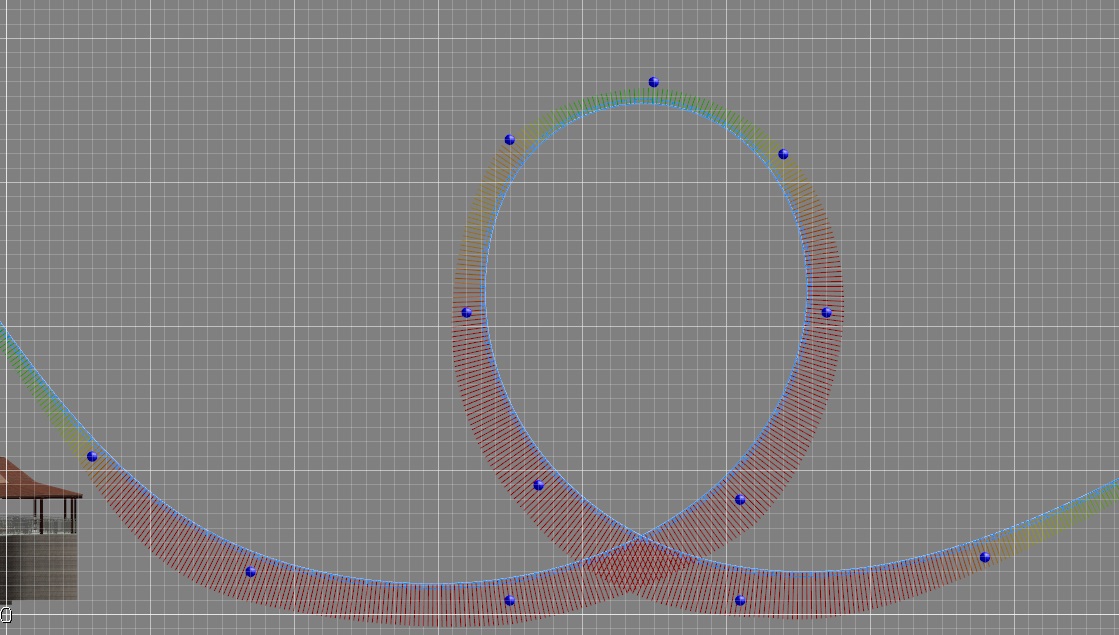Click the upper-right control point of the loop
Image resolution: width=1119 pixels, height=635 pixels.
coord(783,154)
